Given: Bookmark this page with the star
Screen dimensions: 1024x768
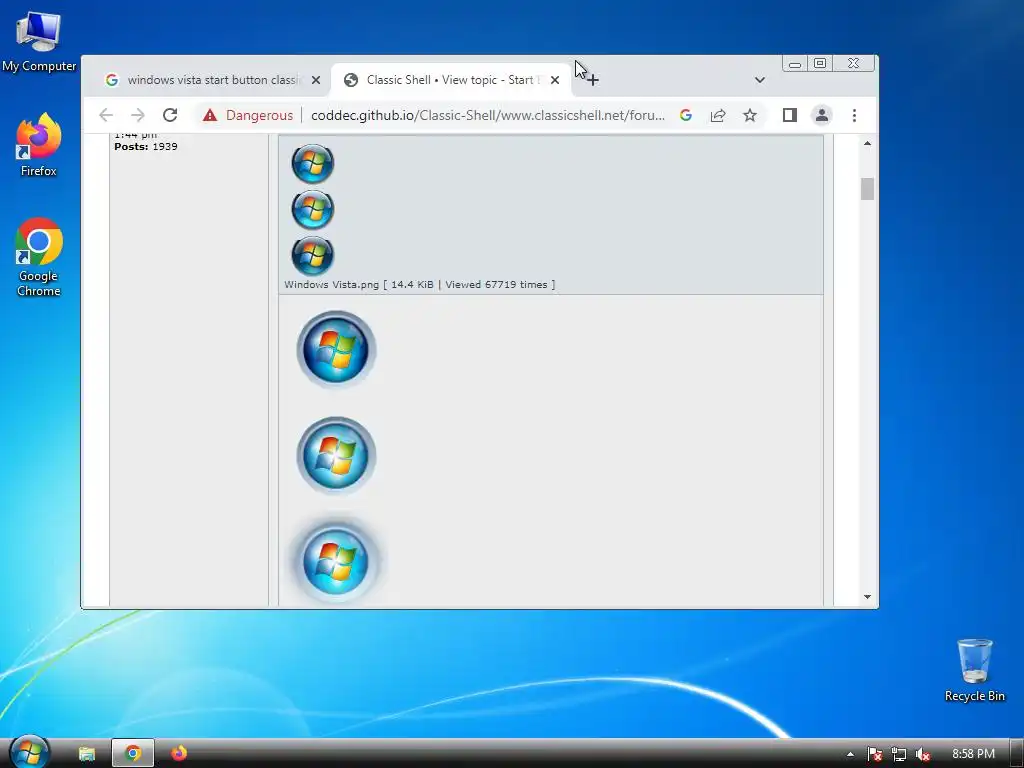Looking at the screenshot, I should coord(750,116).
